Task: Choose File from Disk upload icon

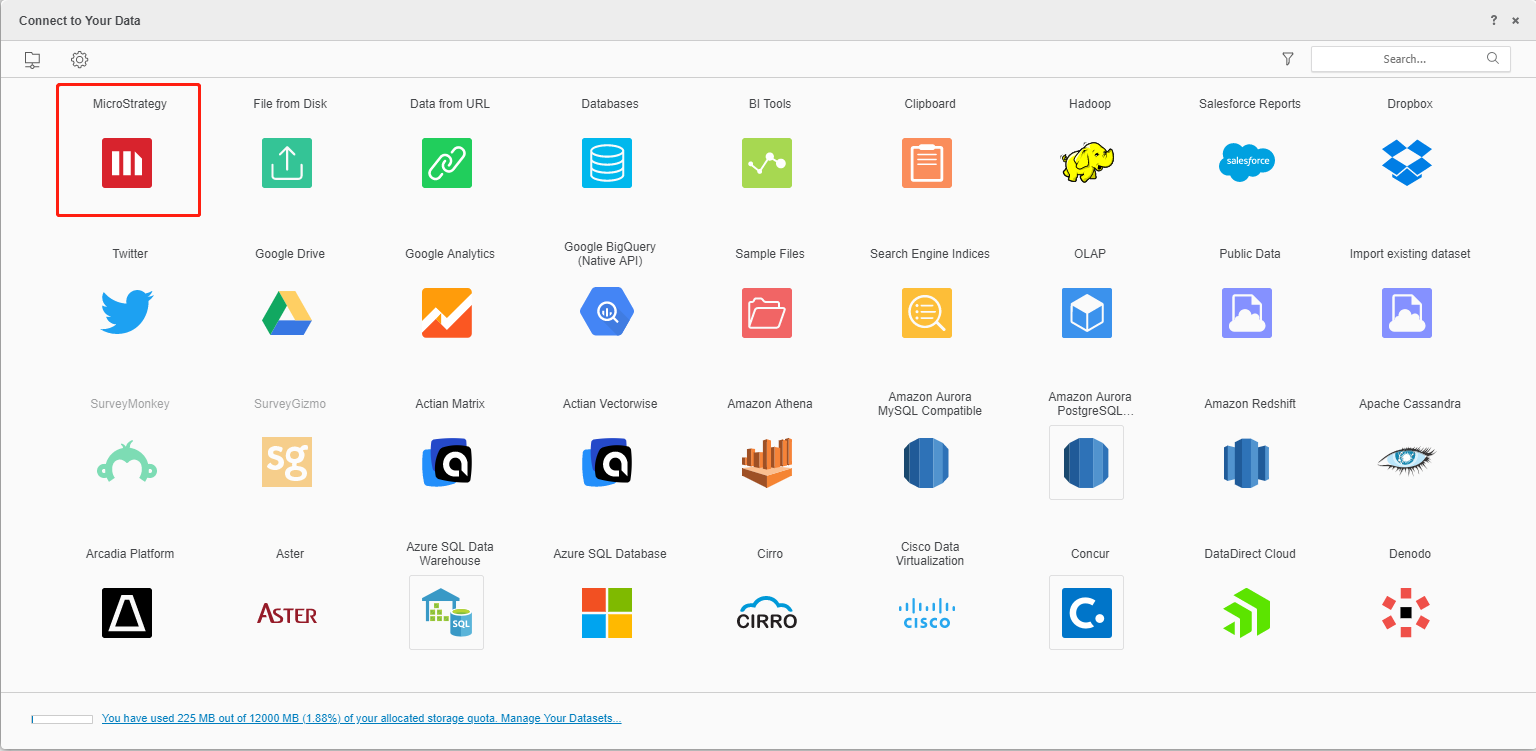Action: 287,163
